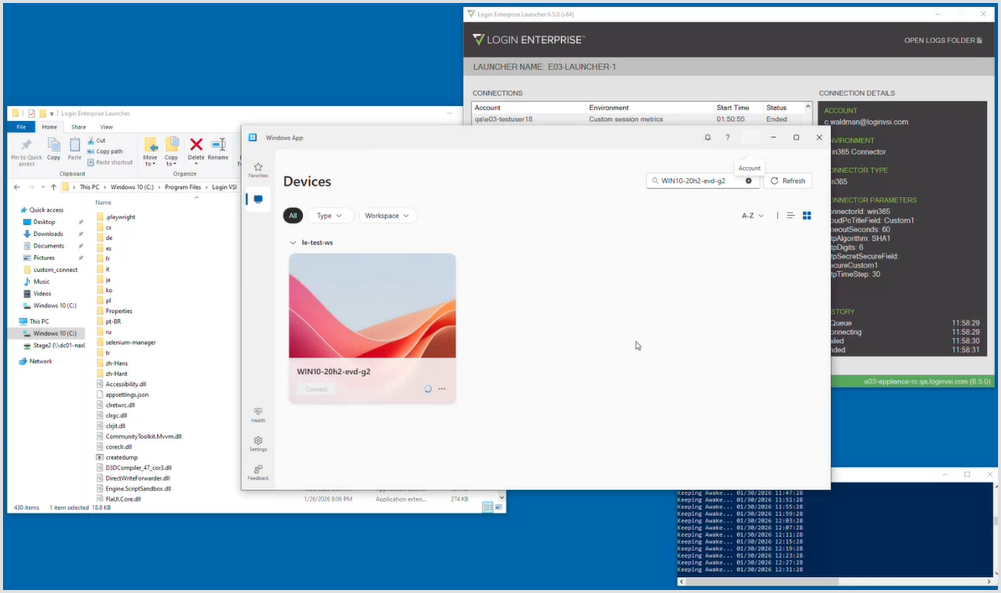Viewport: 1001px width, 593px height.
Task: Open Windows App Settings gear
Action: point(258,443)
